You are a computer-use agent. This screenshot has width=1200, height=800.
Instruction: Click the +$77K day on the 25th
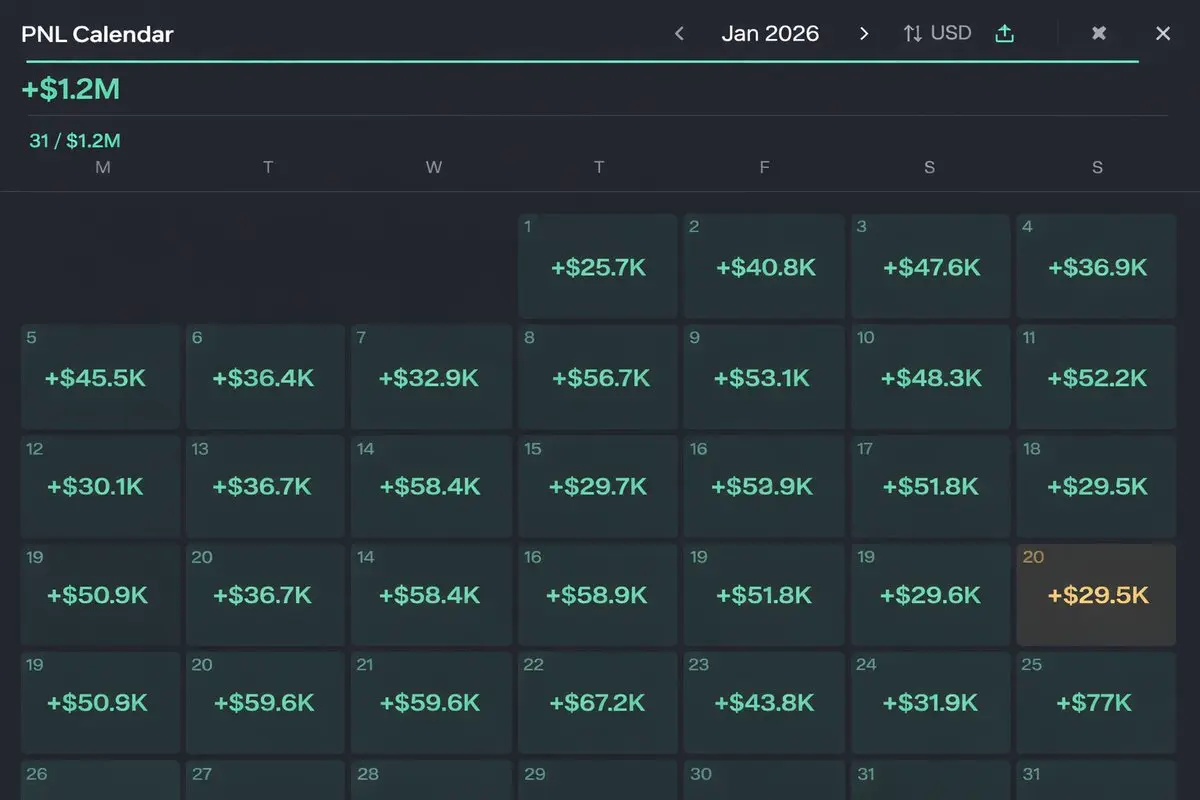[x=1096, y=701]
